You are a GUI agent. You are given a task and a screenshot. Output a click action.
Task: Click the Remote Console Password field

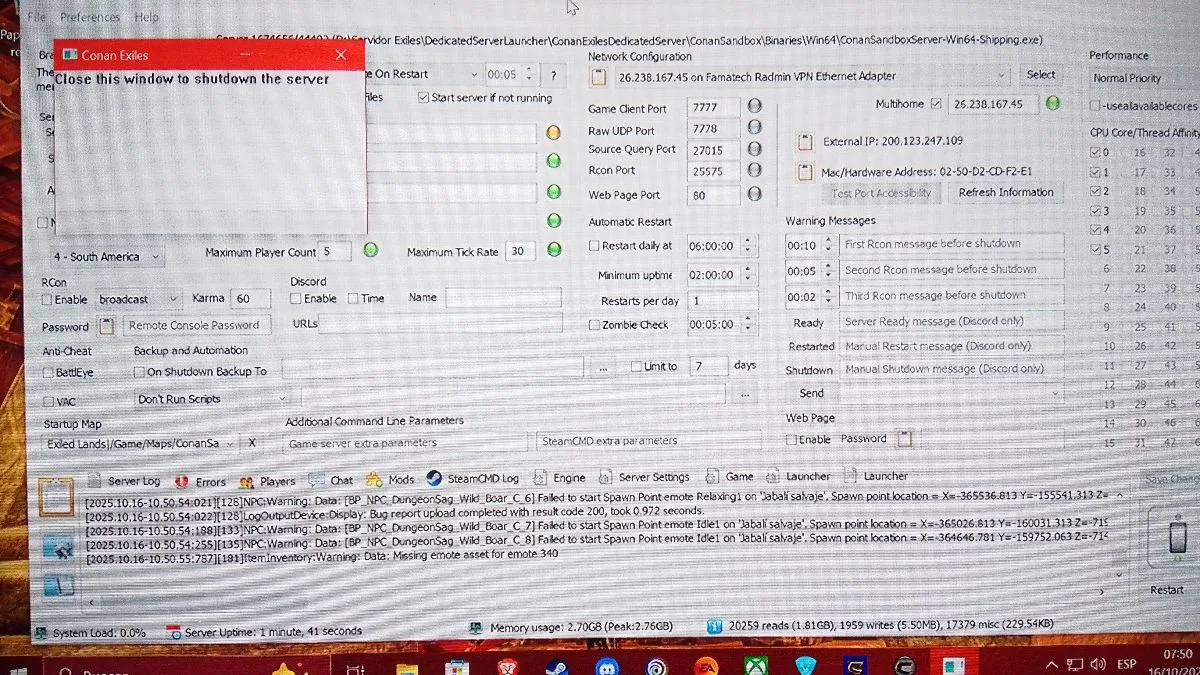point(196,325)
